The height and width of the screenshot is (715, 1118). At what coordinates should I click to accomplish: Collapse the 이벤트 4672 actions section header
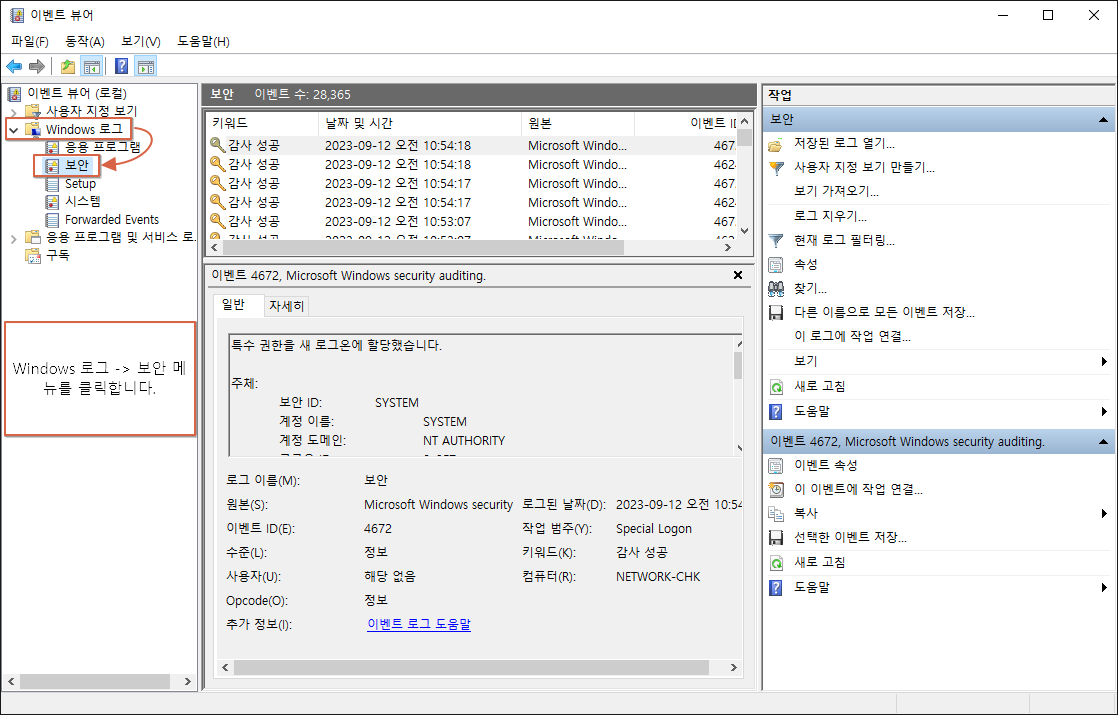[x=940, y=441]
